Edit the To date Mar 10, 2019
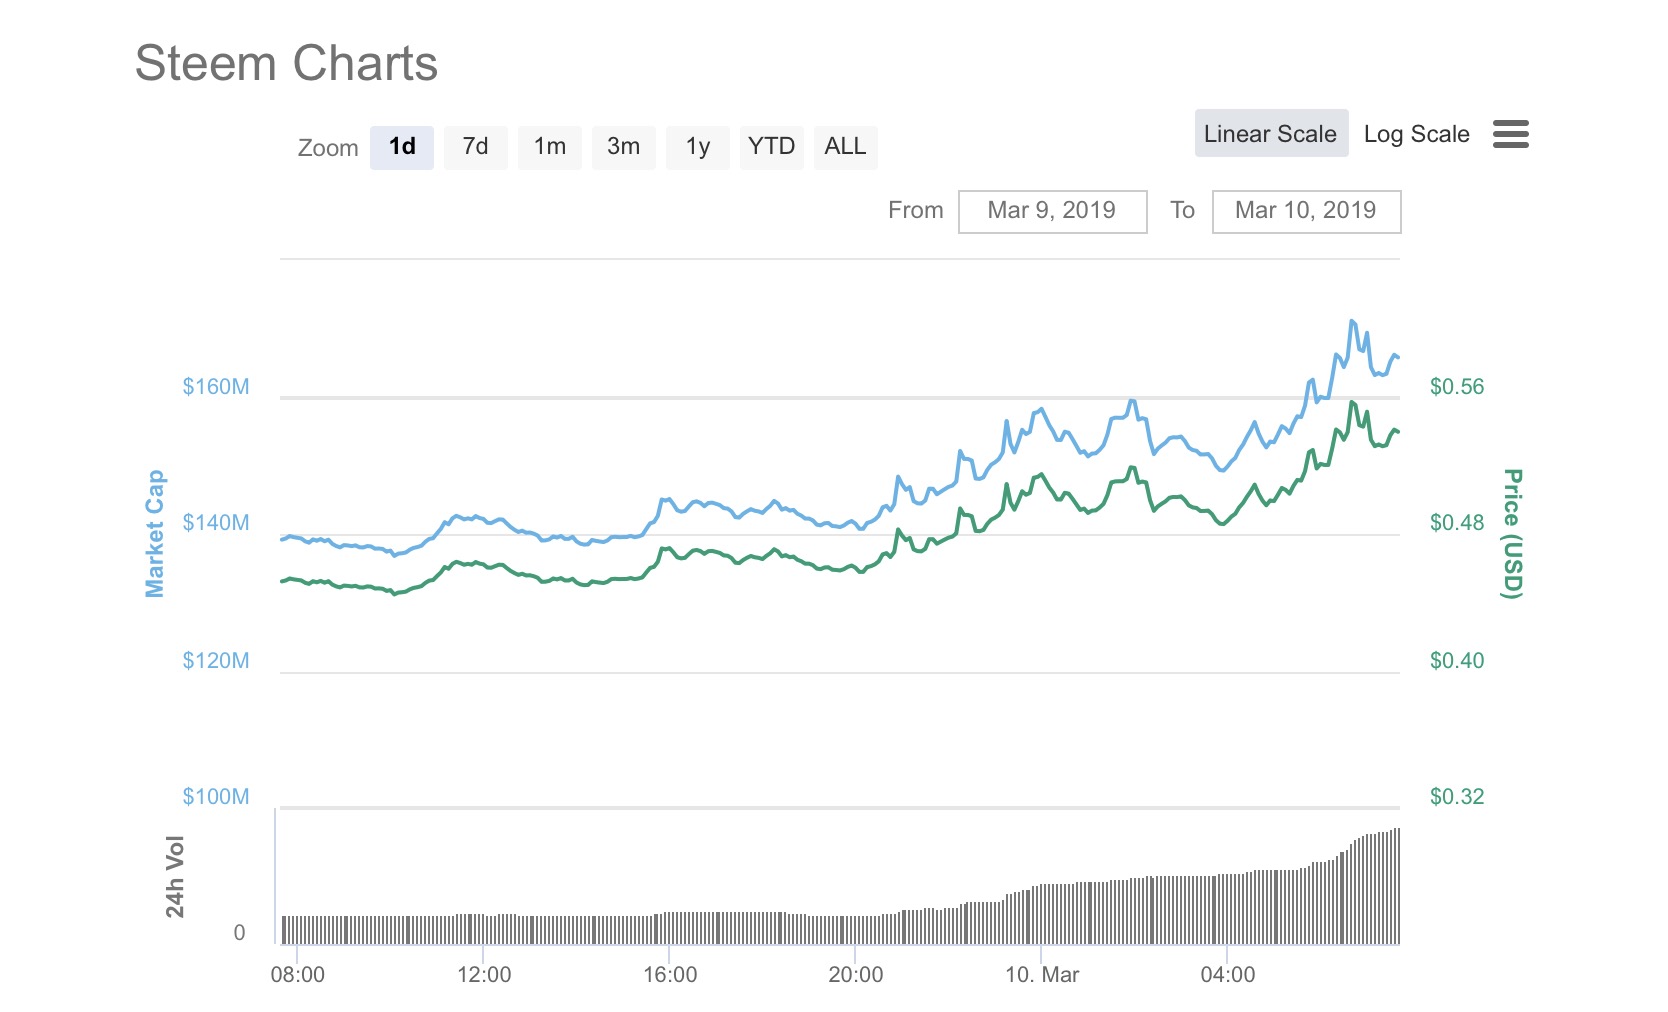The image size is (1668, 1012). click(x=1306, y=211)
